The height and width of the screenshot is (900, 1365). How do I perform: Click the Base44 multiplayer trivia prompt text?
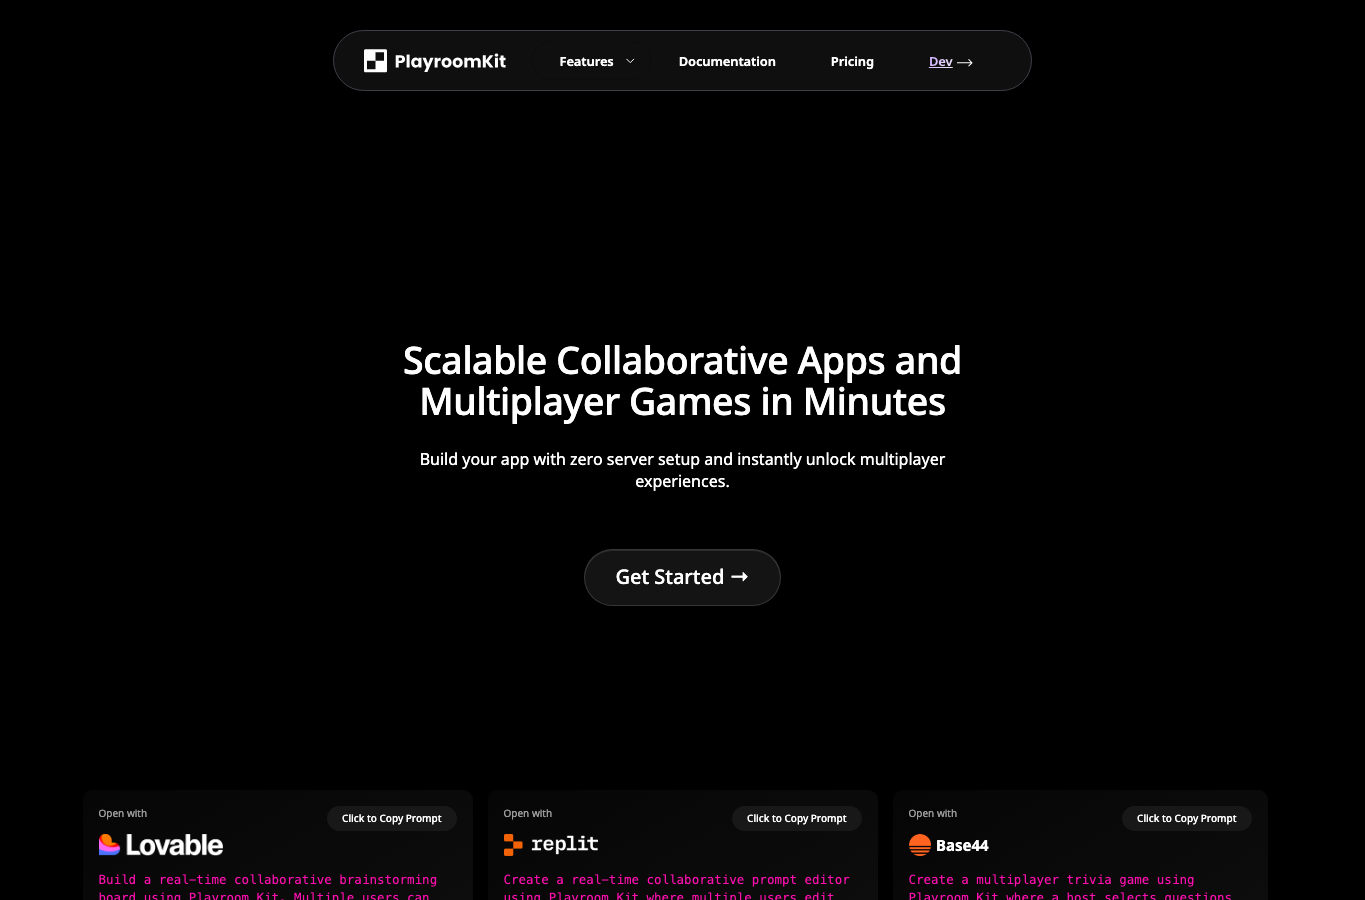(1070, 887)
